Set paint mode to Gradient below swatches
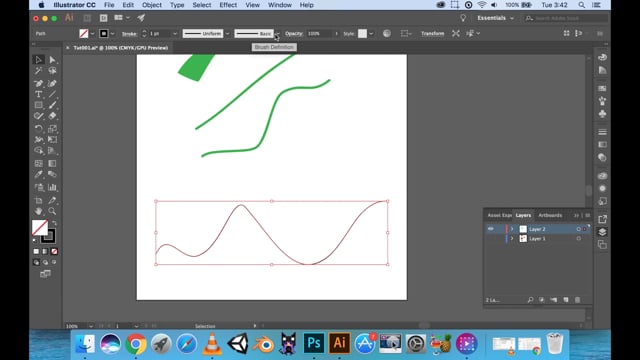The height and width of the screenshot is (360, 640). (45, 251)
